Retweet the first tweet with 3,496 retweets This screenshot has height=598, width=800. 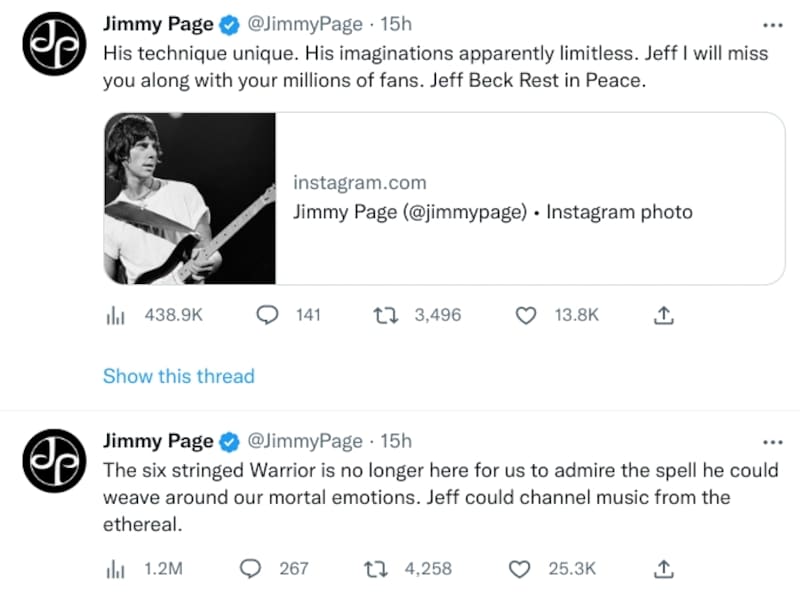tap(383, 315)
